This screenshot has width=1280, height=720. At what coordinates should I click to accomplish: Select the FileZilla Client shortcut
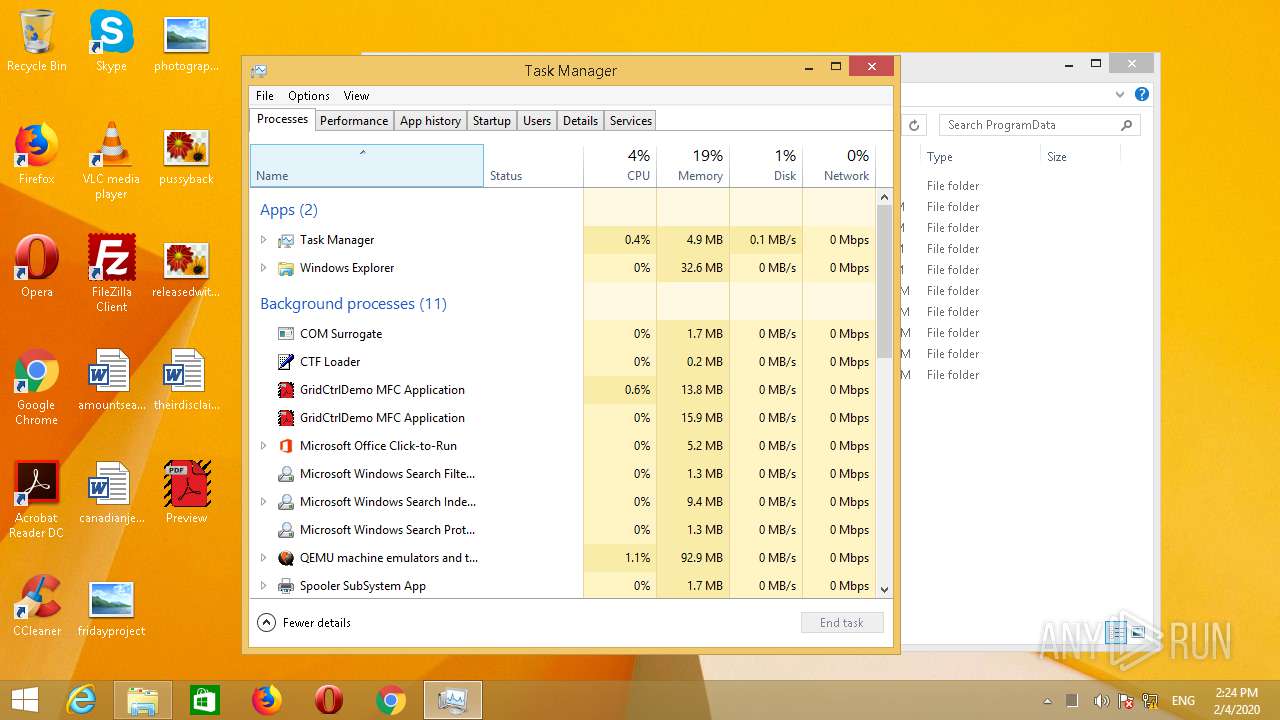(111, 273)
